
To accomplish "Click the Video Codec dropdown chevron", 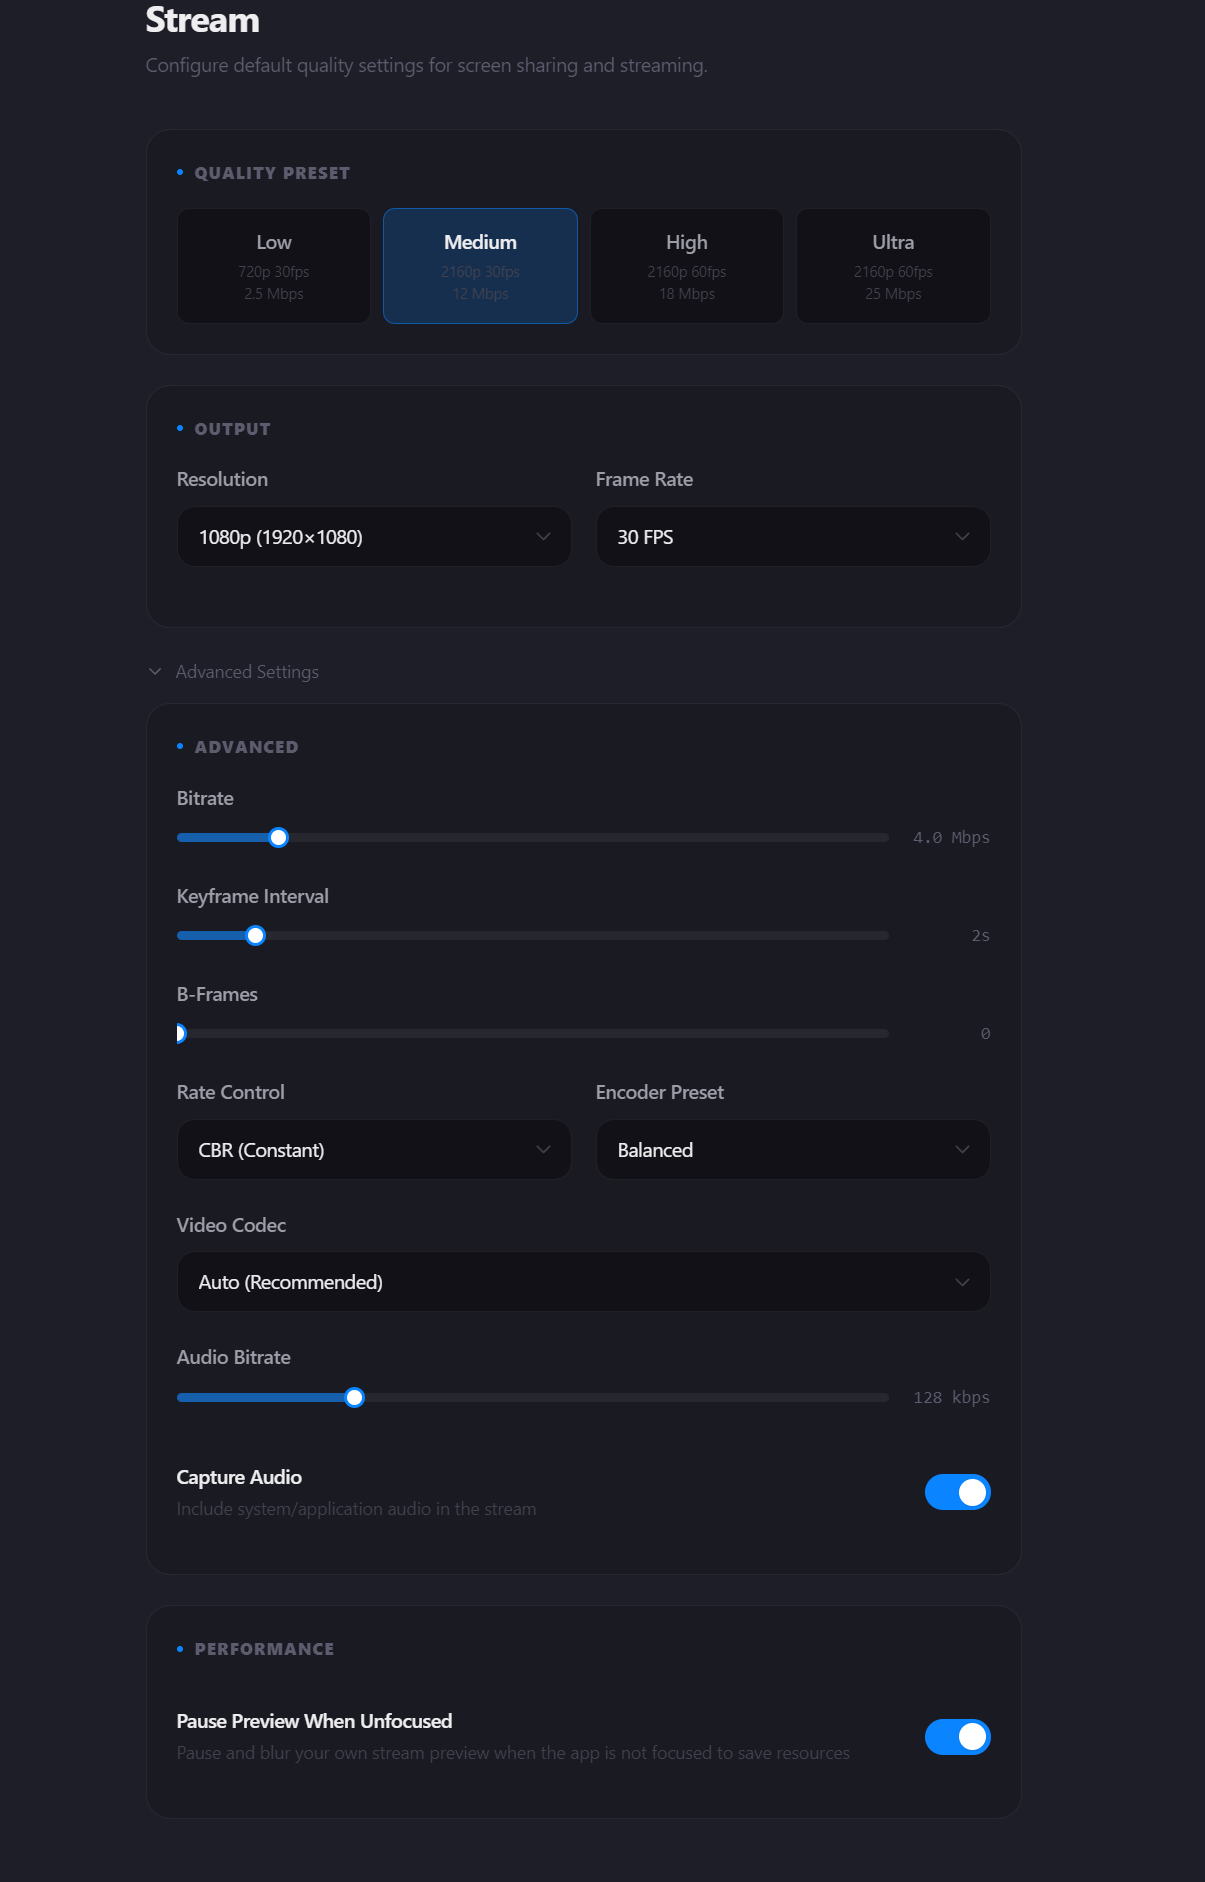I will click(x=962, y=1281).
